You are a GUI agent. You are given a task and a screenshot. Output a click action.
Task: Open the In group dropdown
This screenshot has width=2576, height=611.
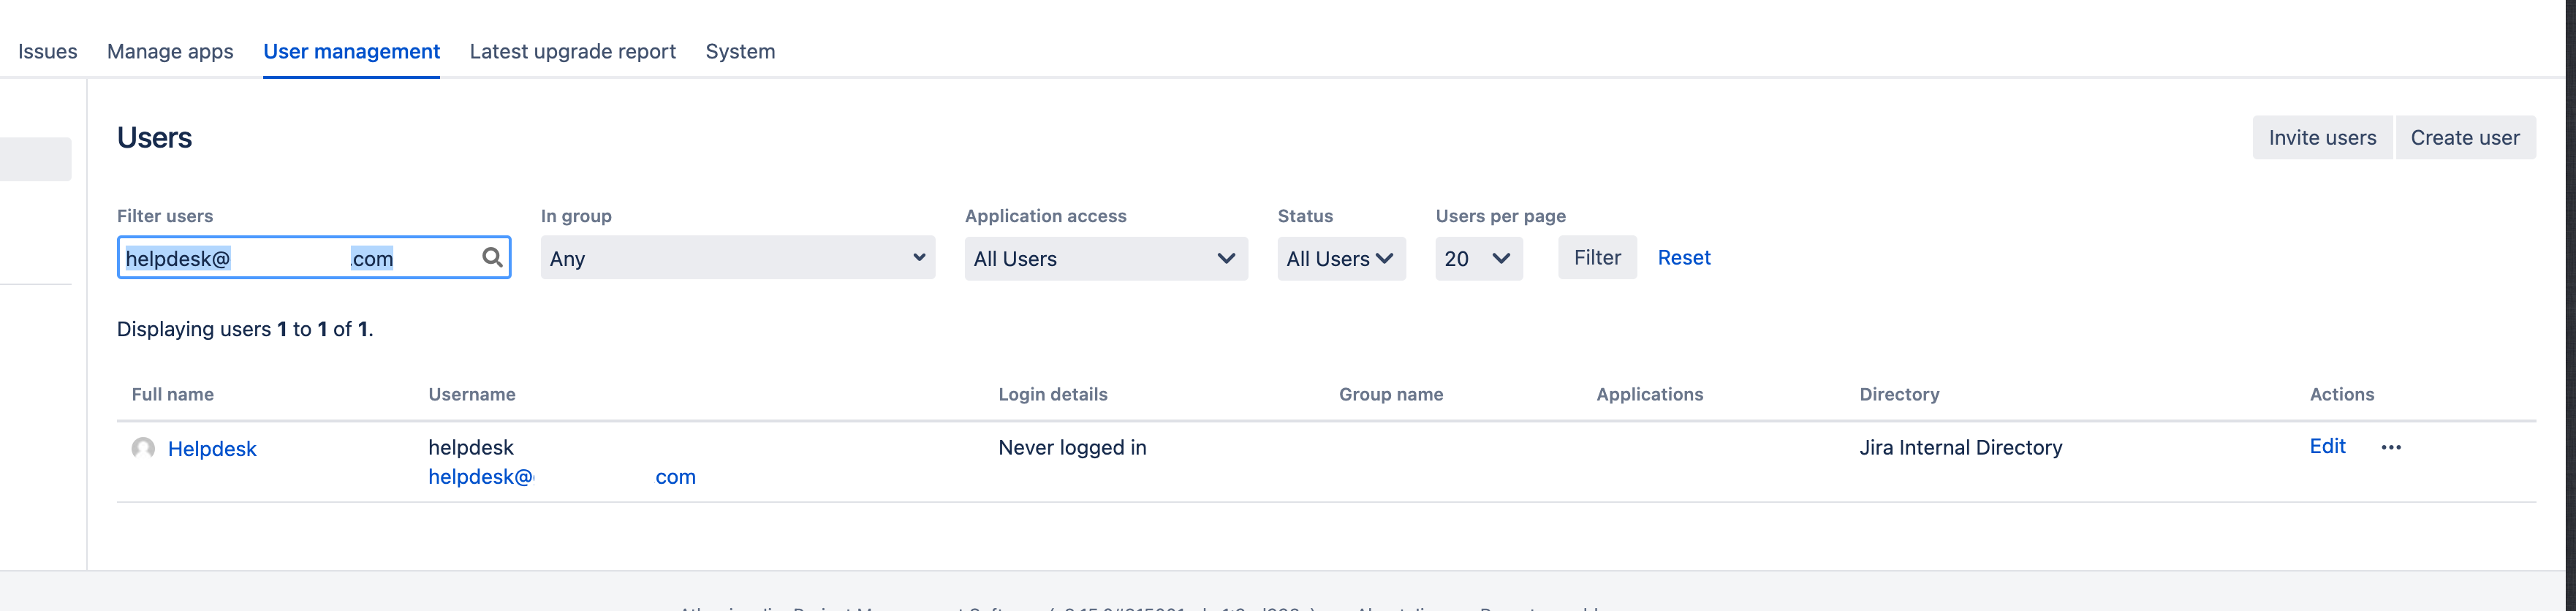[738, 258]
